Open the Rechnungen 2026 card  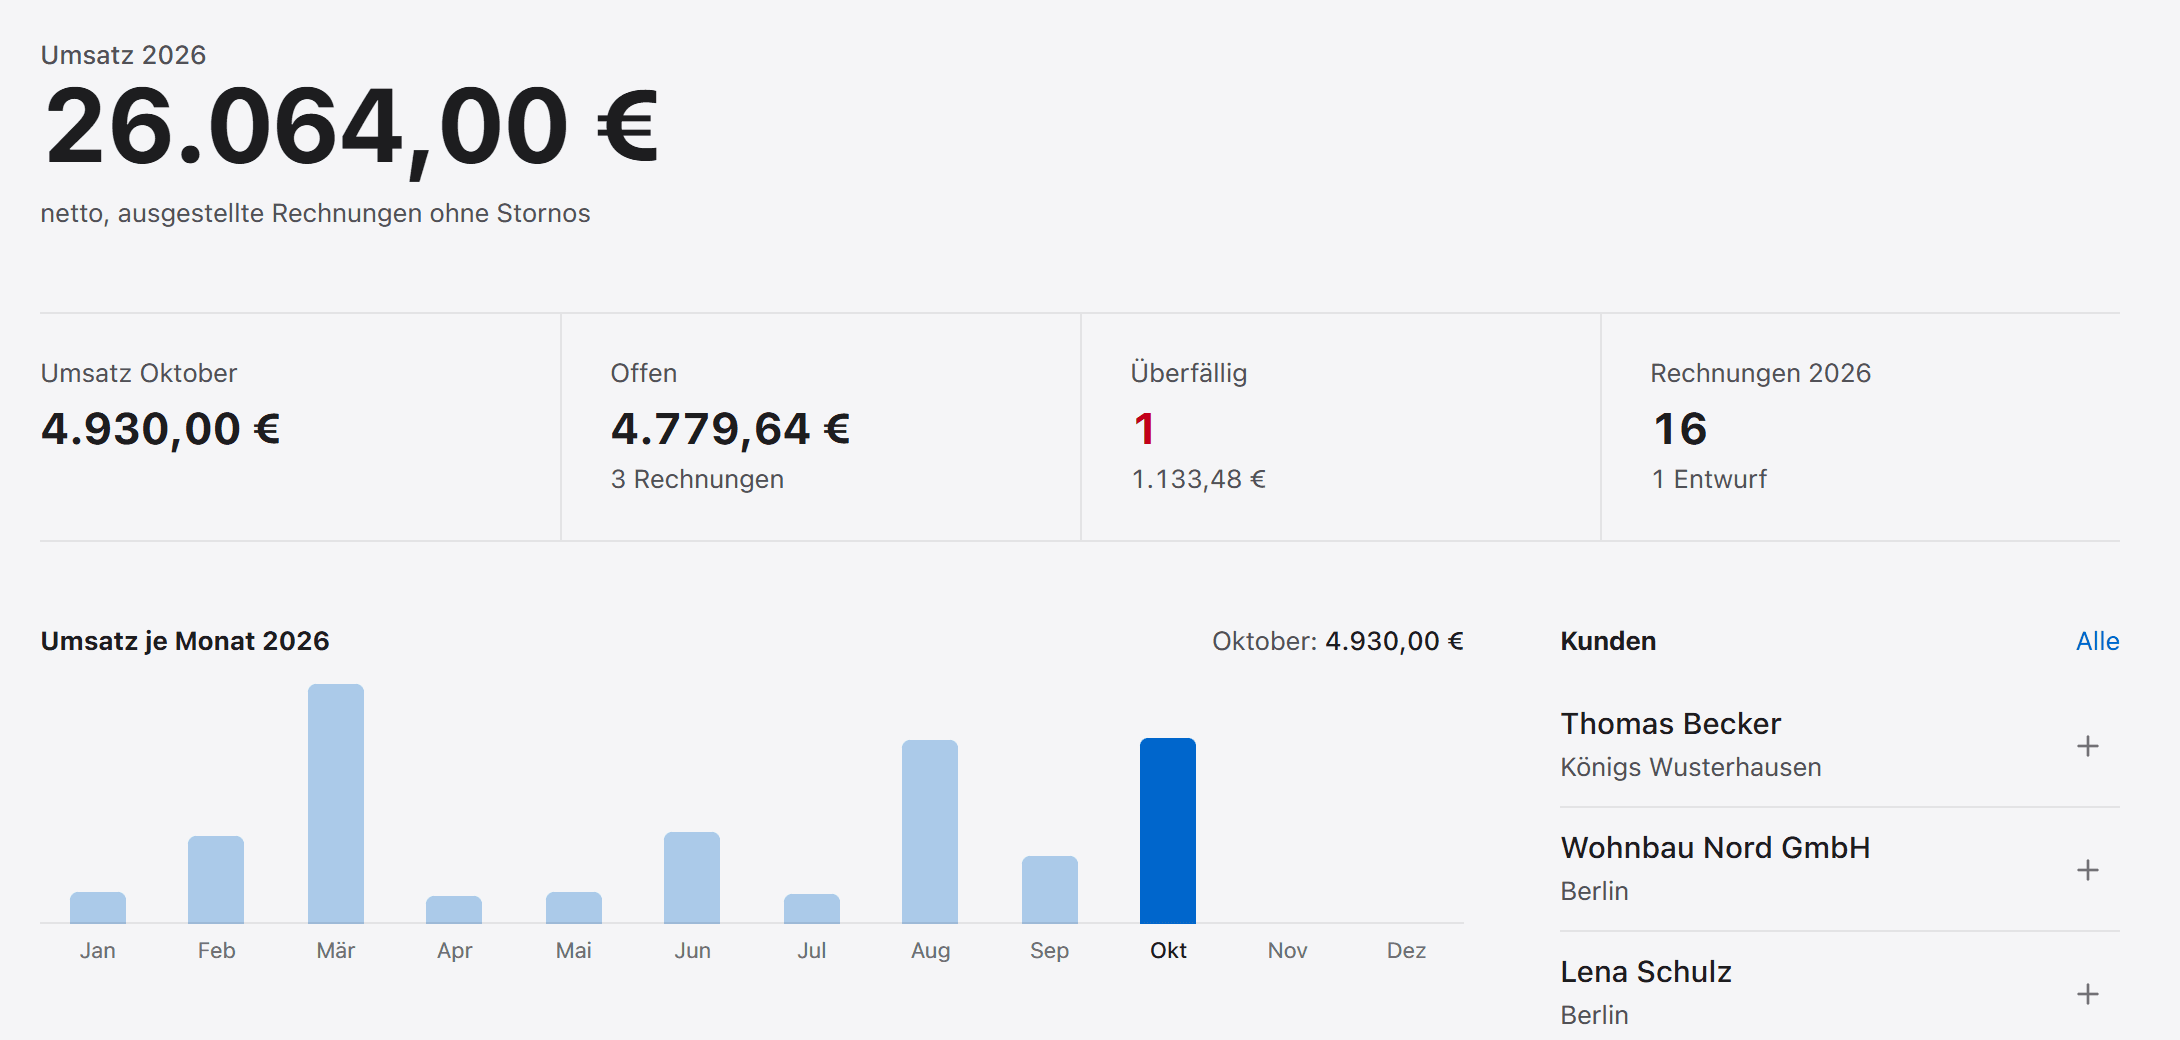click(x=1860, y=427)
